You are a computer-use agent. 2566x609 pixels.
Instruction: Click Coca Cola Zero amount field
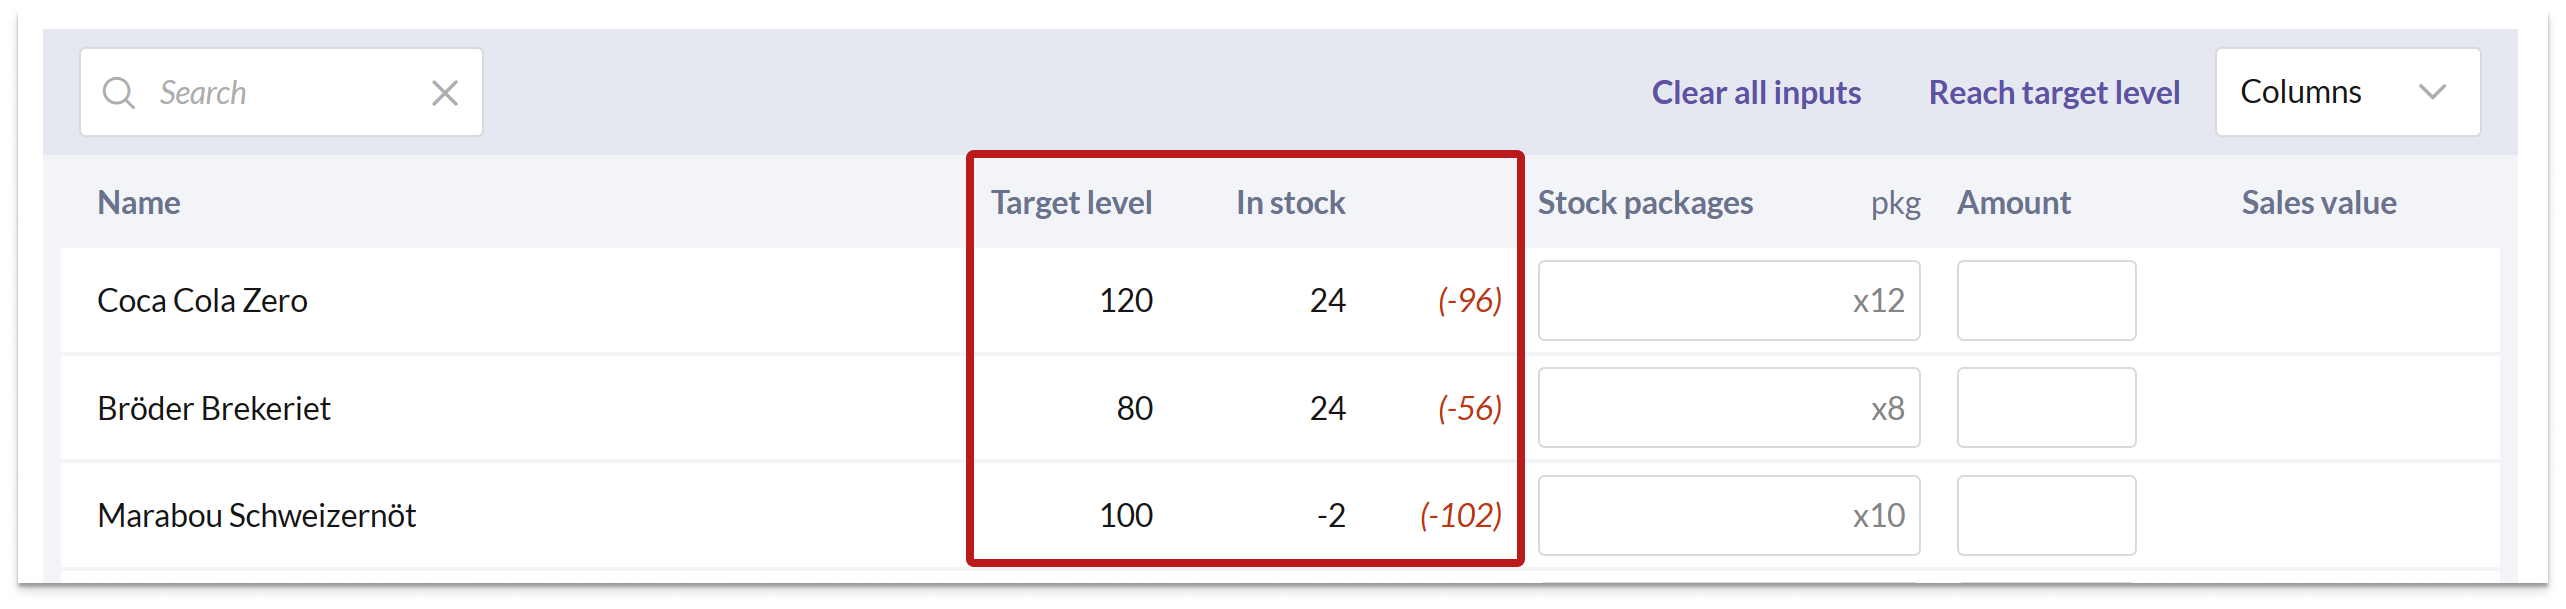pos(2046,301)
